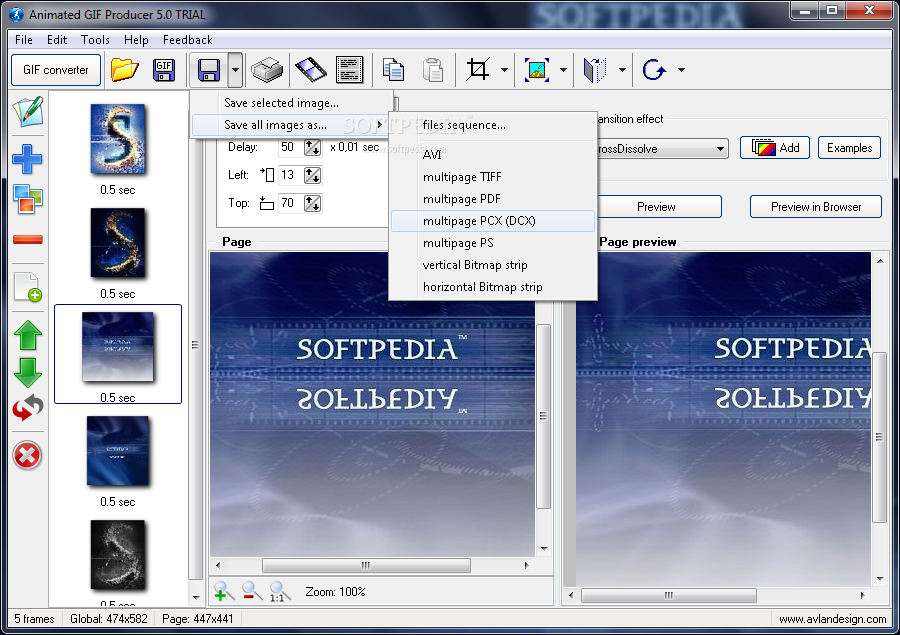Viewport: 900px width, 635px height.
Task: Click the resize image icon
Action: point(537,70)
